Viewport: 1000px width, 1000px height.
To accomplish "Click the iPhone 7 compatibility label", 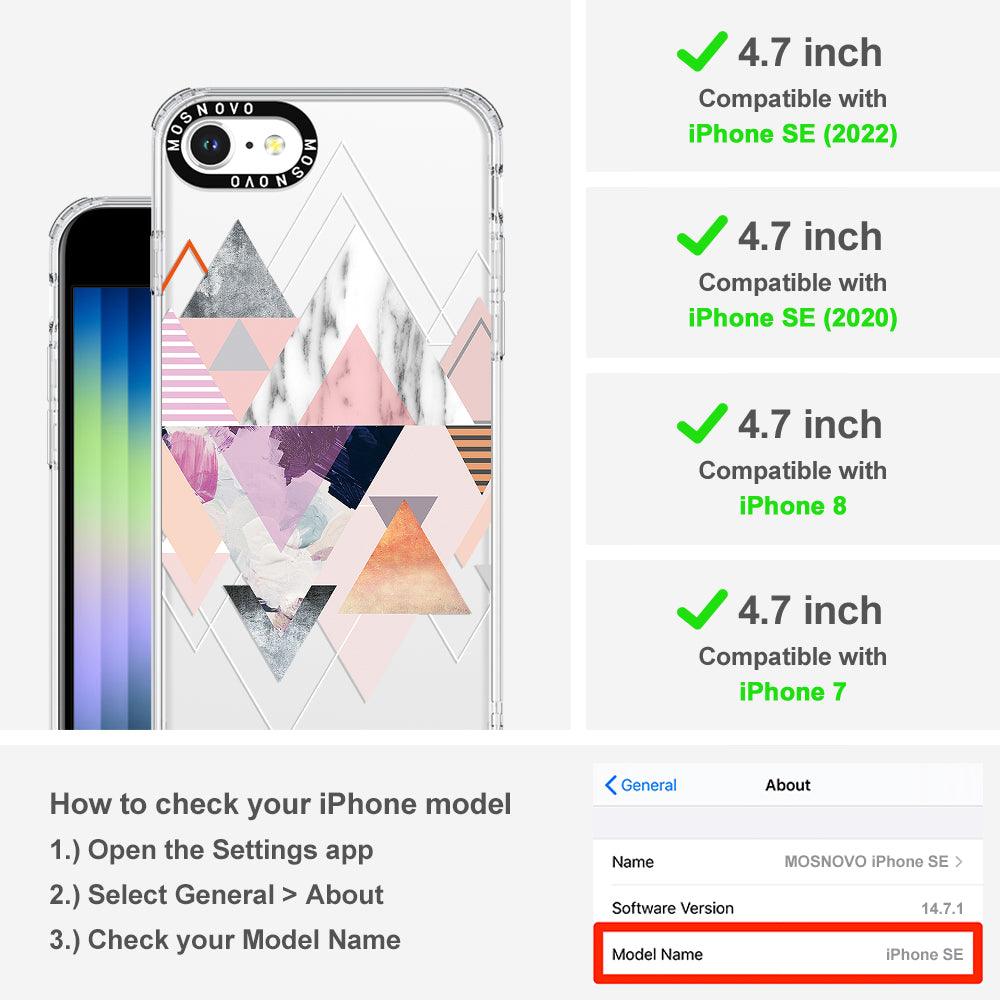I will click(793, 691).
